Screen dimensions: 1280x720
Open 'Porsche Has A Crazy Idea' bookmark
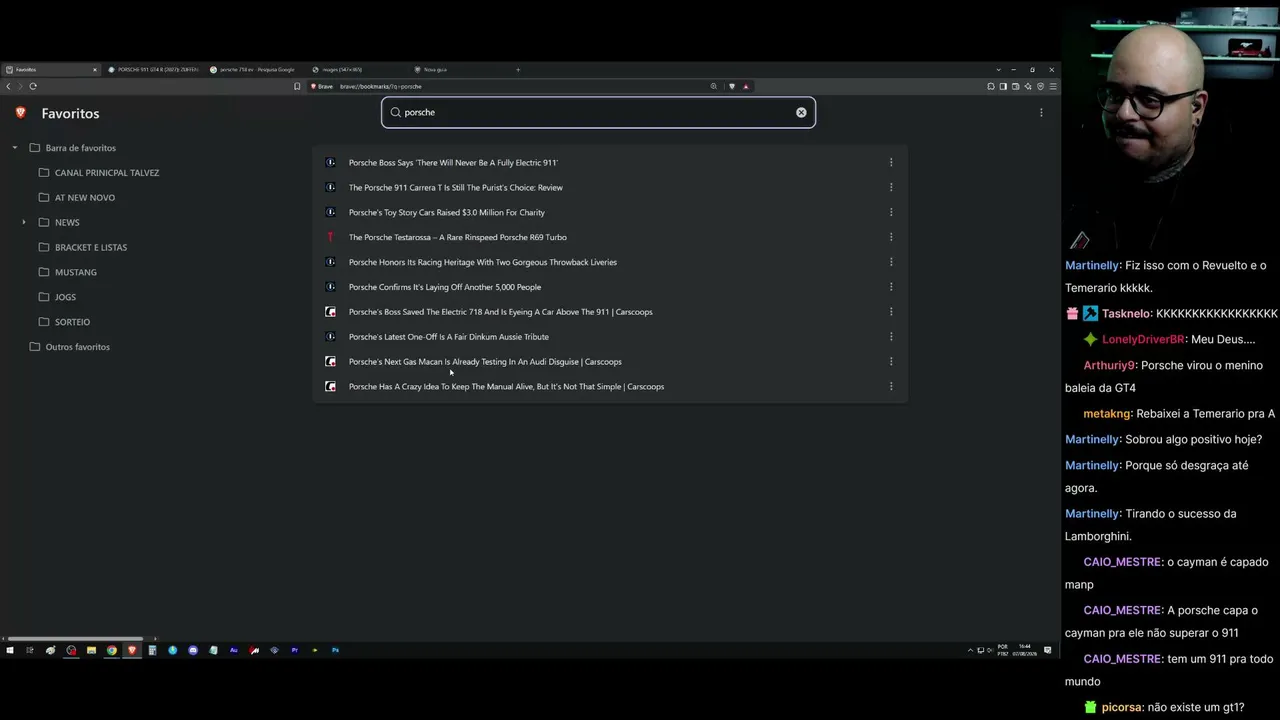506,387
